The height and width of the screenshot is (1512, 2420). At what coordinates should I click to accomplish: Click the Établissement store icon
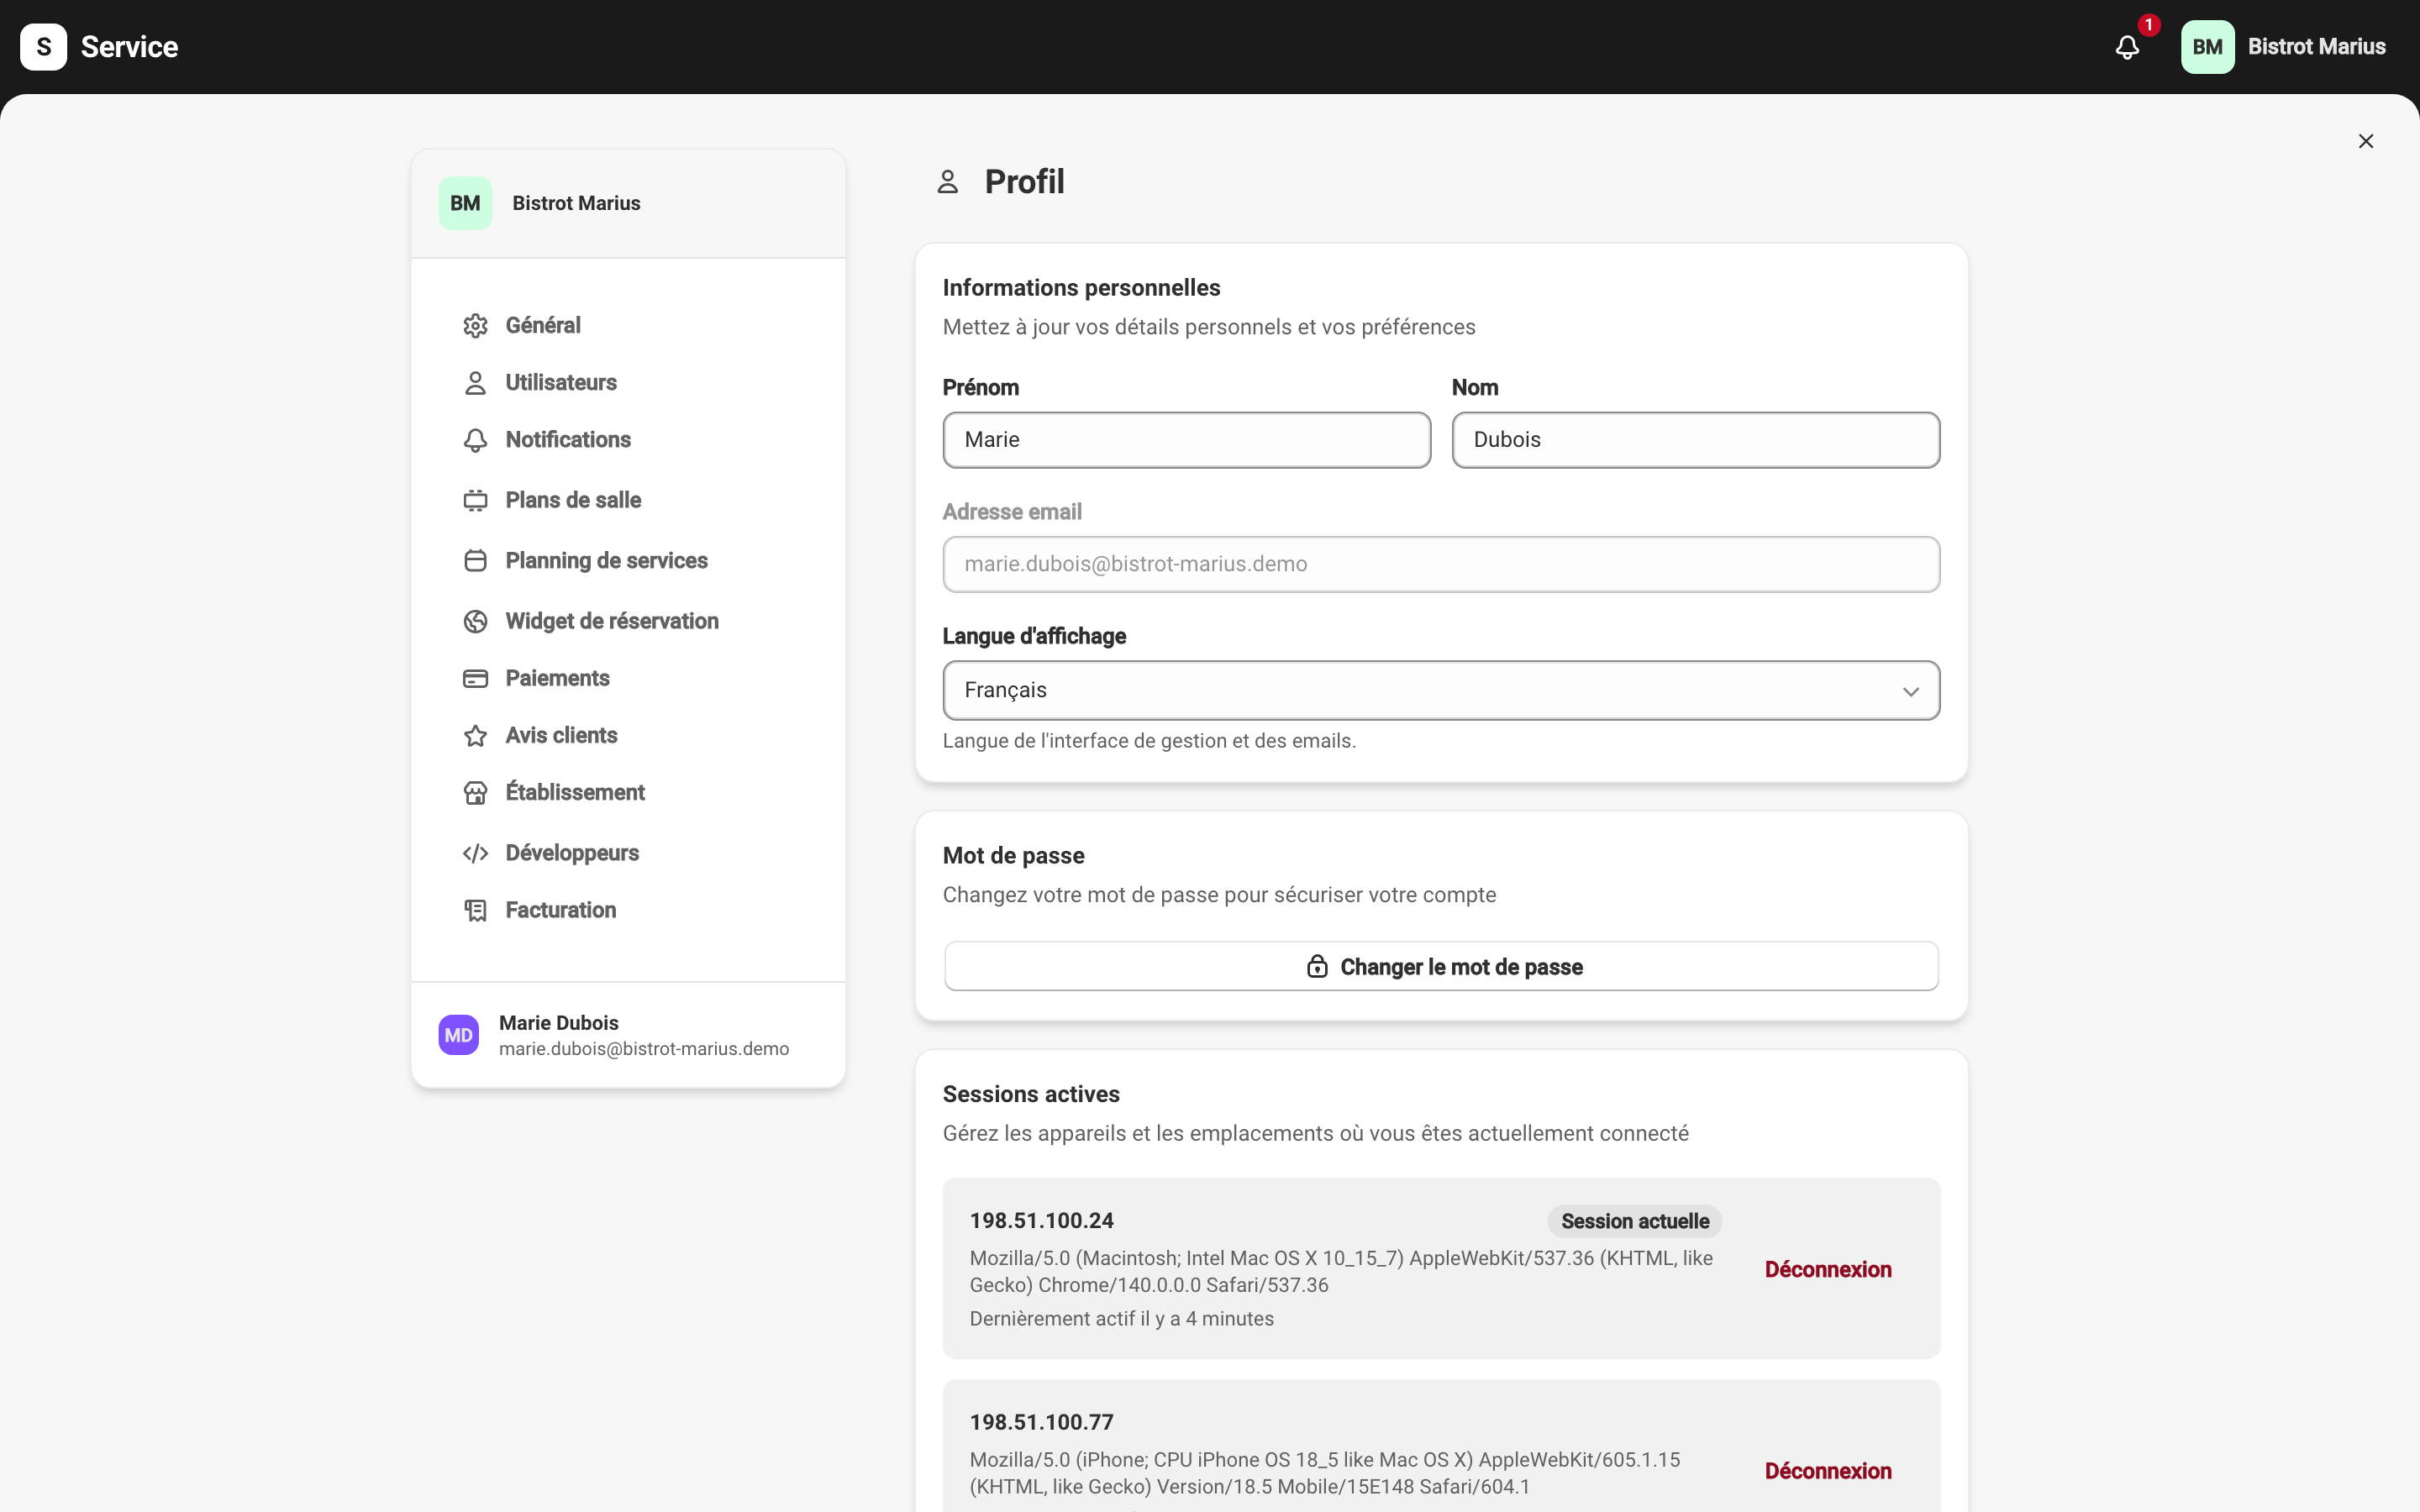point(475,793)
